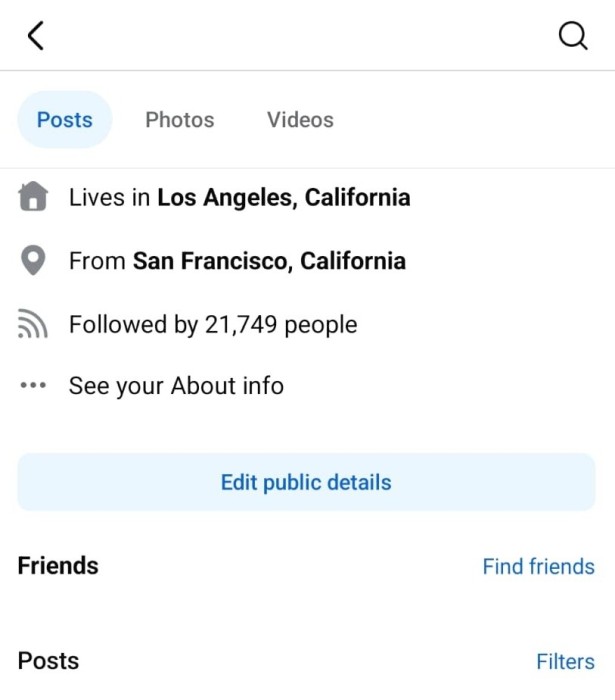Open the post Filters link
The width and height of the screenshot is (615, 700).
point(565,661)
